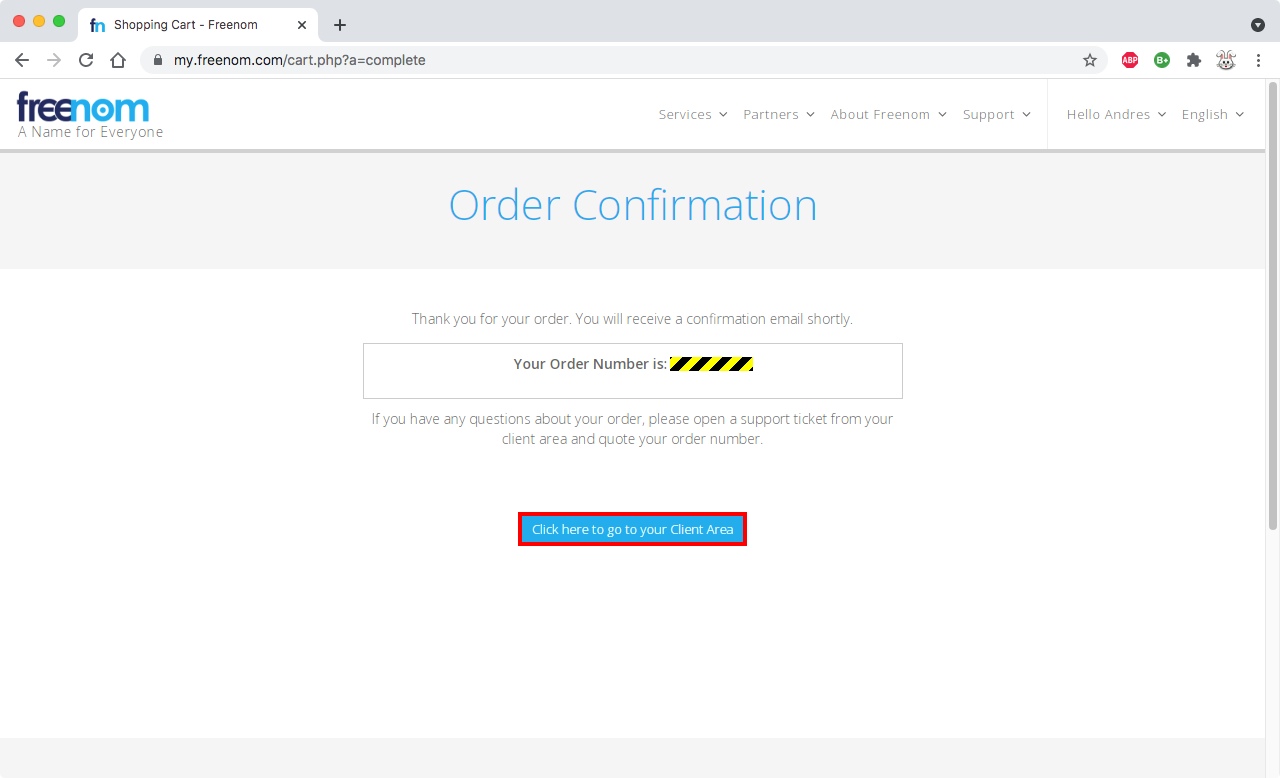Reload the current page
The width and height of the screenshot is (1280, 778).
point(86,60)
